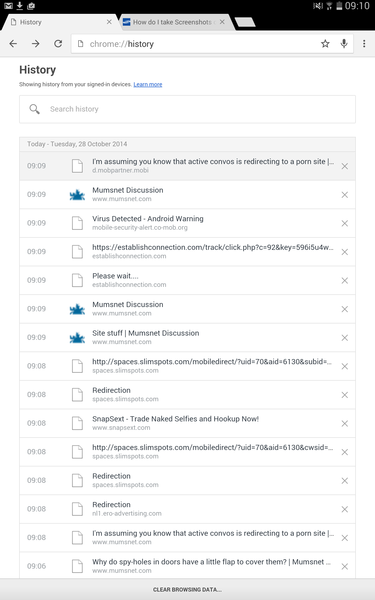
Task: Tap CLEAR BROWSING DATA... button
Action: click(188, 590)
